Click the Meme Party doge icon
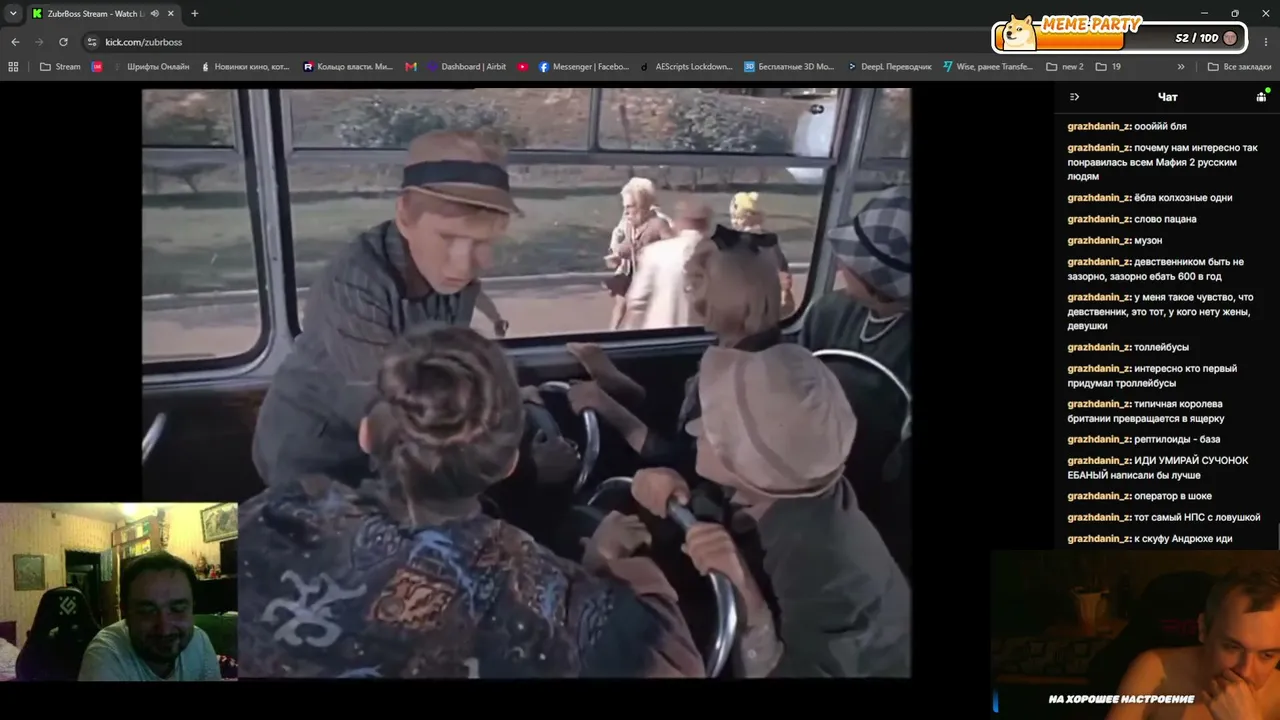The height and width of the screenshot is (720, 1280). click(1019, 33)
